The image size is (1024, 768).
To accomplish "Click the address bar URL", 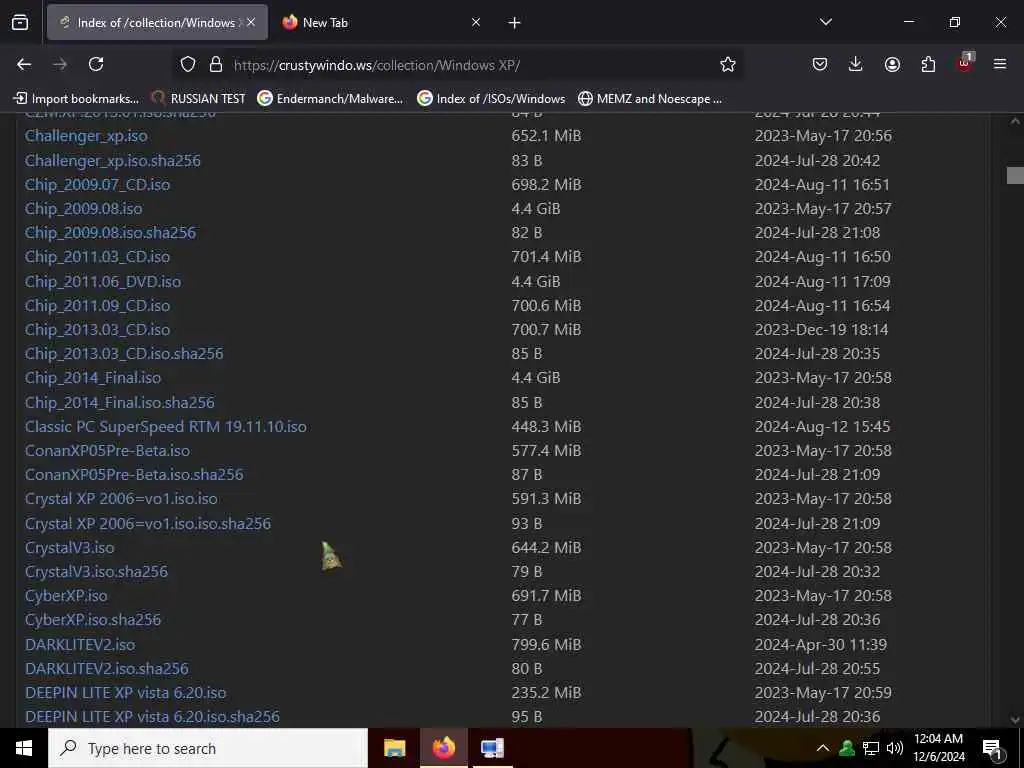I will pyautogui.click(x=377, y=65).
